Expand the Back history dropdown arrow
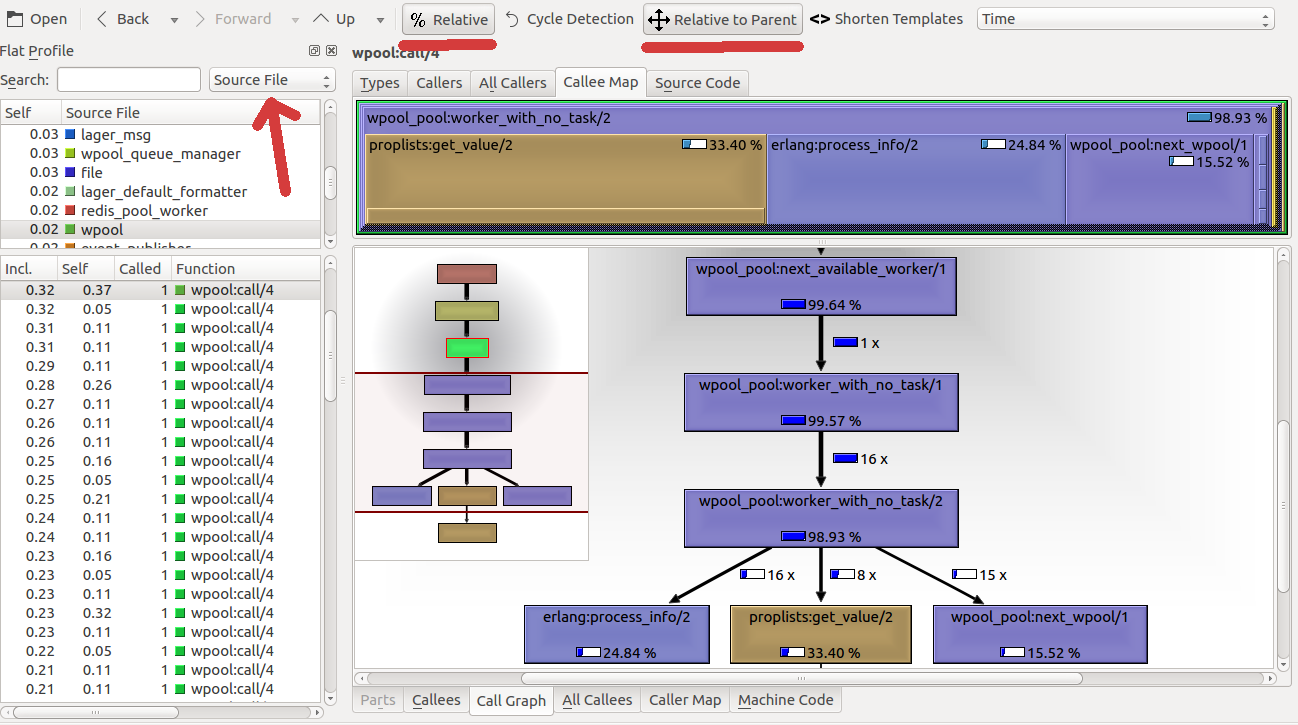 [x=174, y=20]
